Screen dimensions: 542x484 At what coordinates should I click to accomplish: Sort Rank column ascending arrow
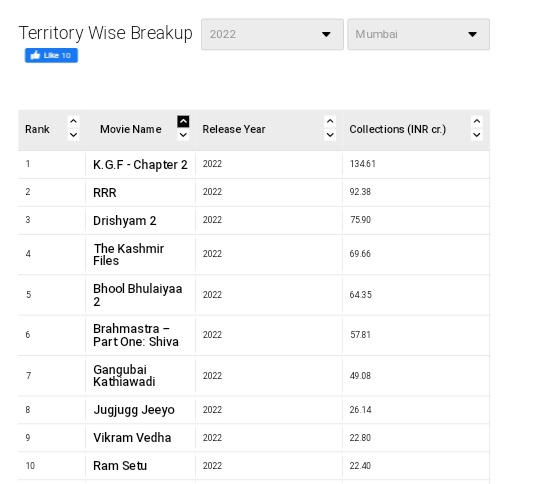73,121
